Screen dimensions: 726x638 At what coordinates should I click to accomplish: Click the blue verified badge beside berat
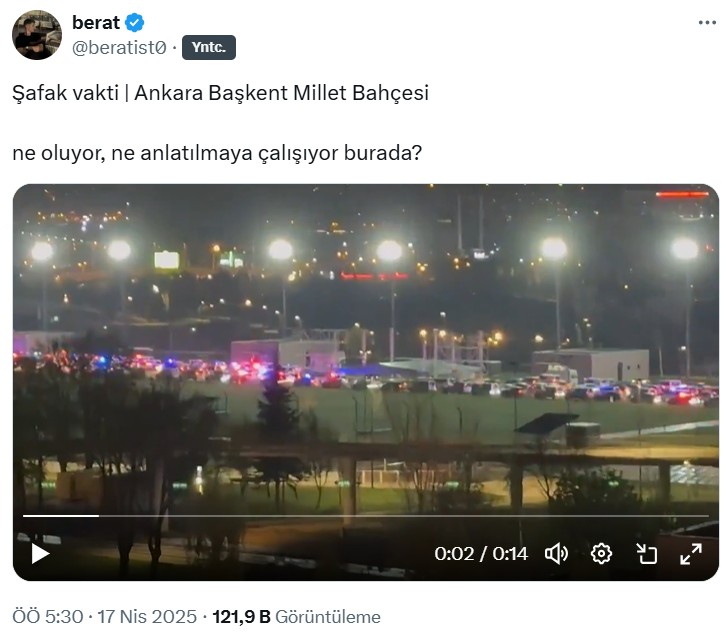[134, 22]
